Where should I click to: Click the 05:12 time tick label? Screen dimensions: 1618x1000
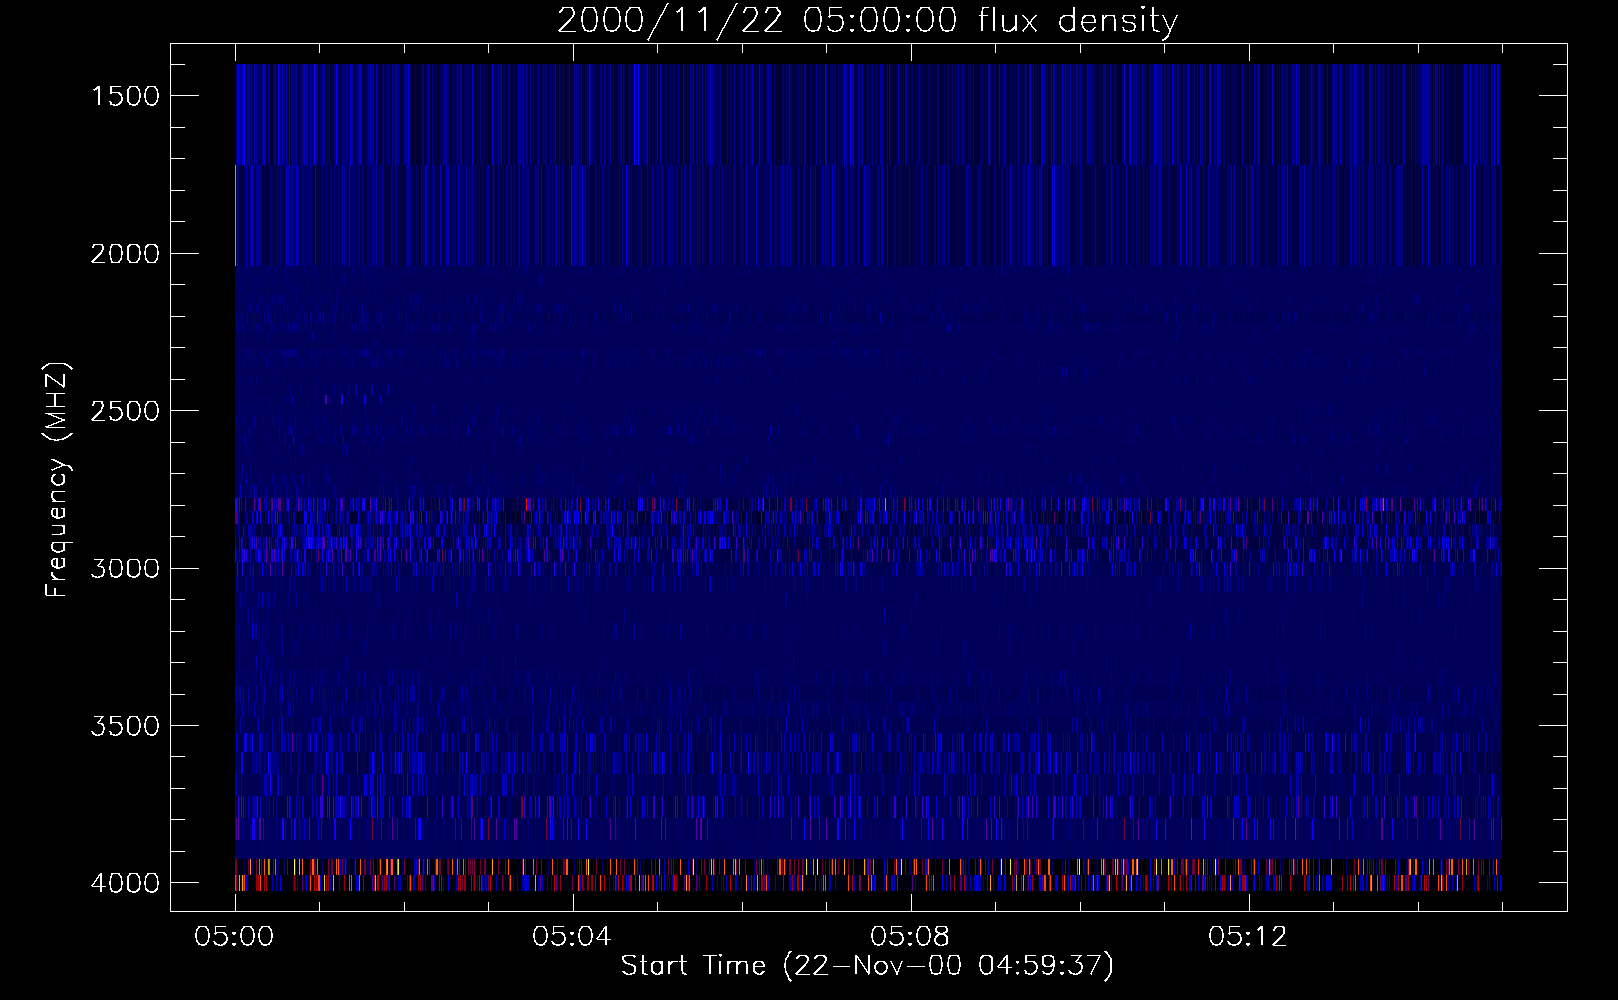click(1247, 937)
